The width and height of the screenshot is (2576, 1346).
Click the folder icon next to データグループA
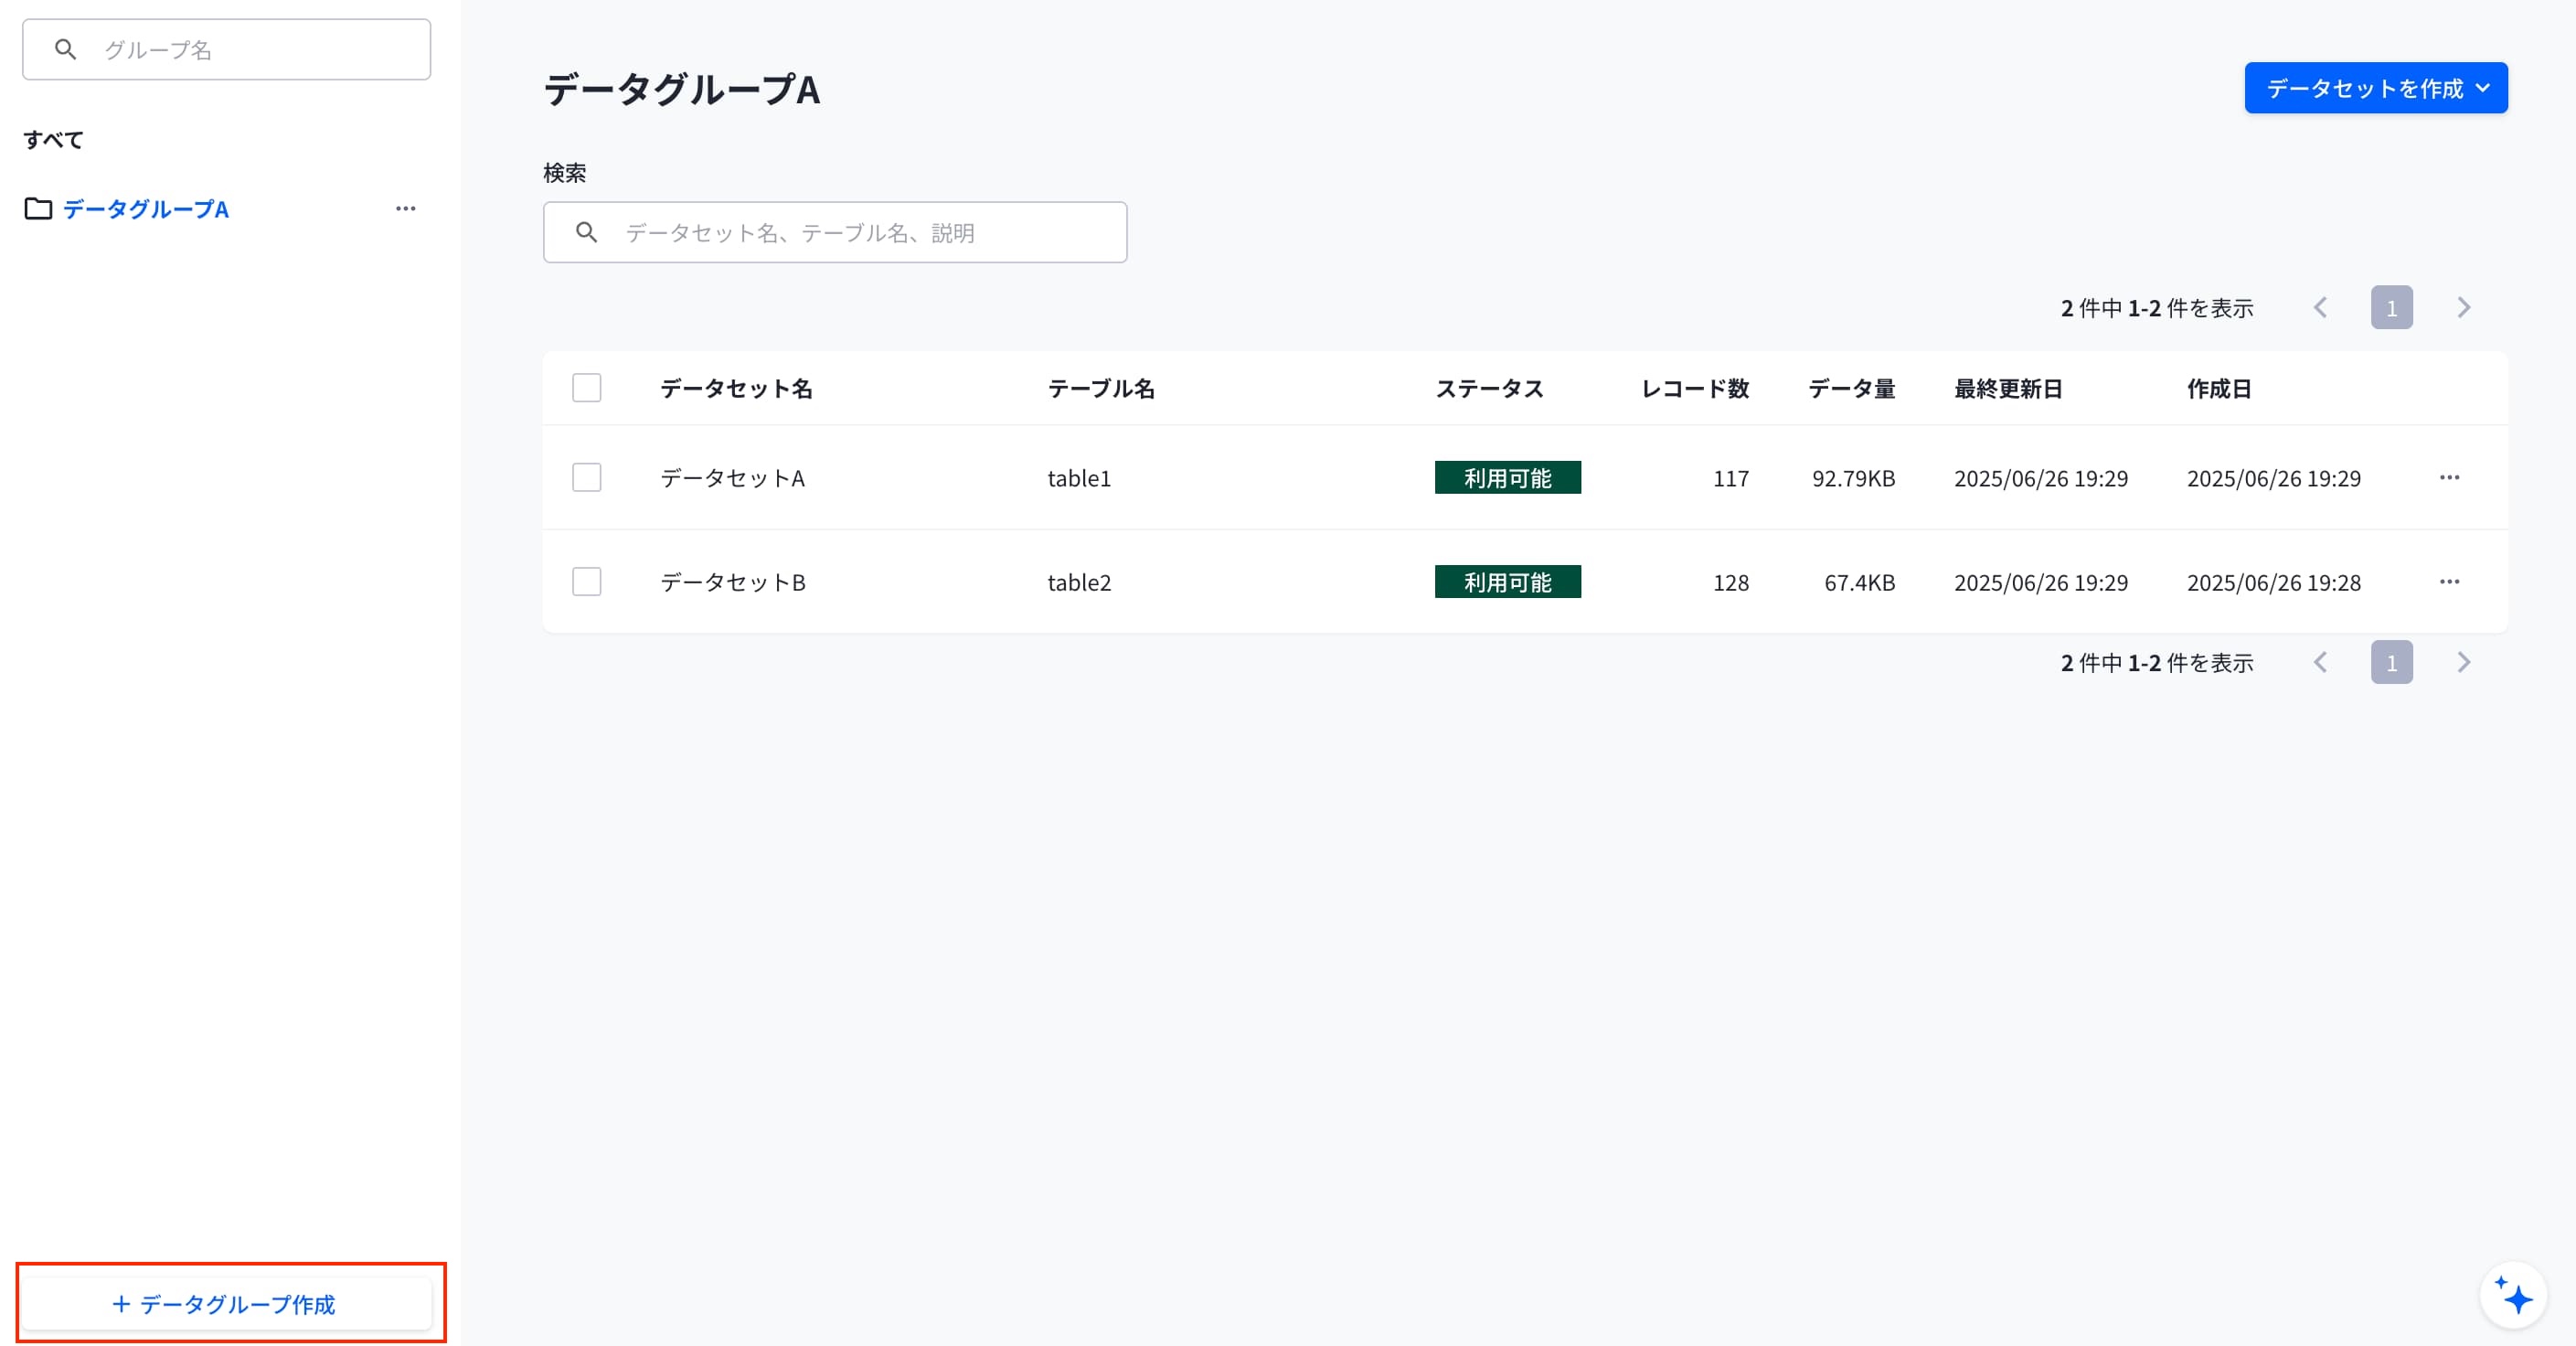[38, 209]
